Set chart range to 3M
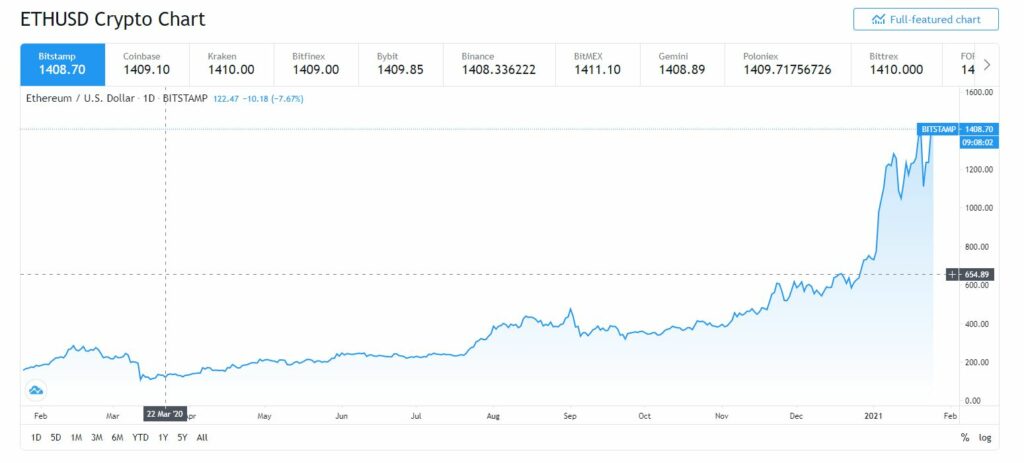This screenshot has width=1024, height=463. pyautogui.click(x=97, y=438)
